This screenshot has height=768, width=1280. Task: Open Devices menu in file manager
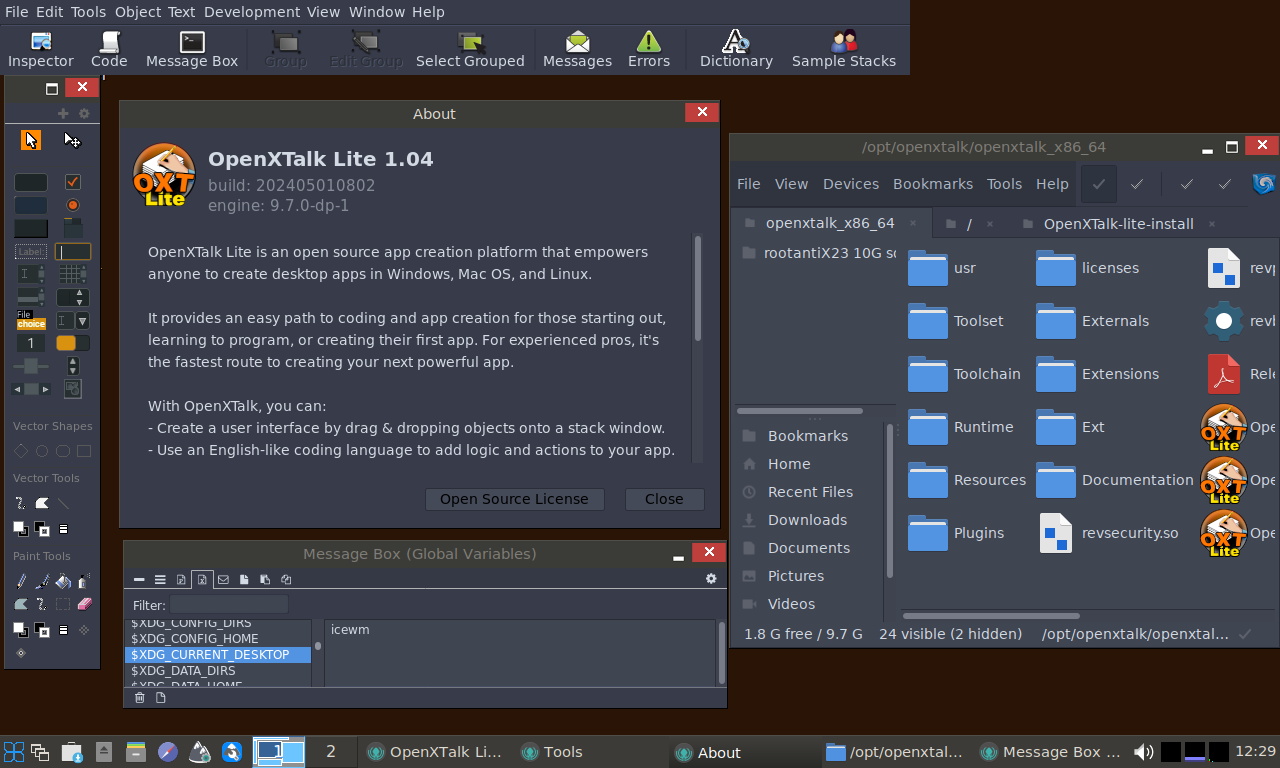pyautogui.click(x=851, y=184)
